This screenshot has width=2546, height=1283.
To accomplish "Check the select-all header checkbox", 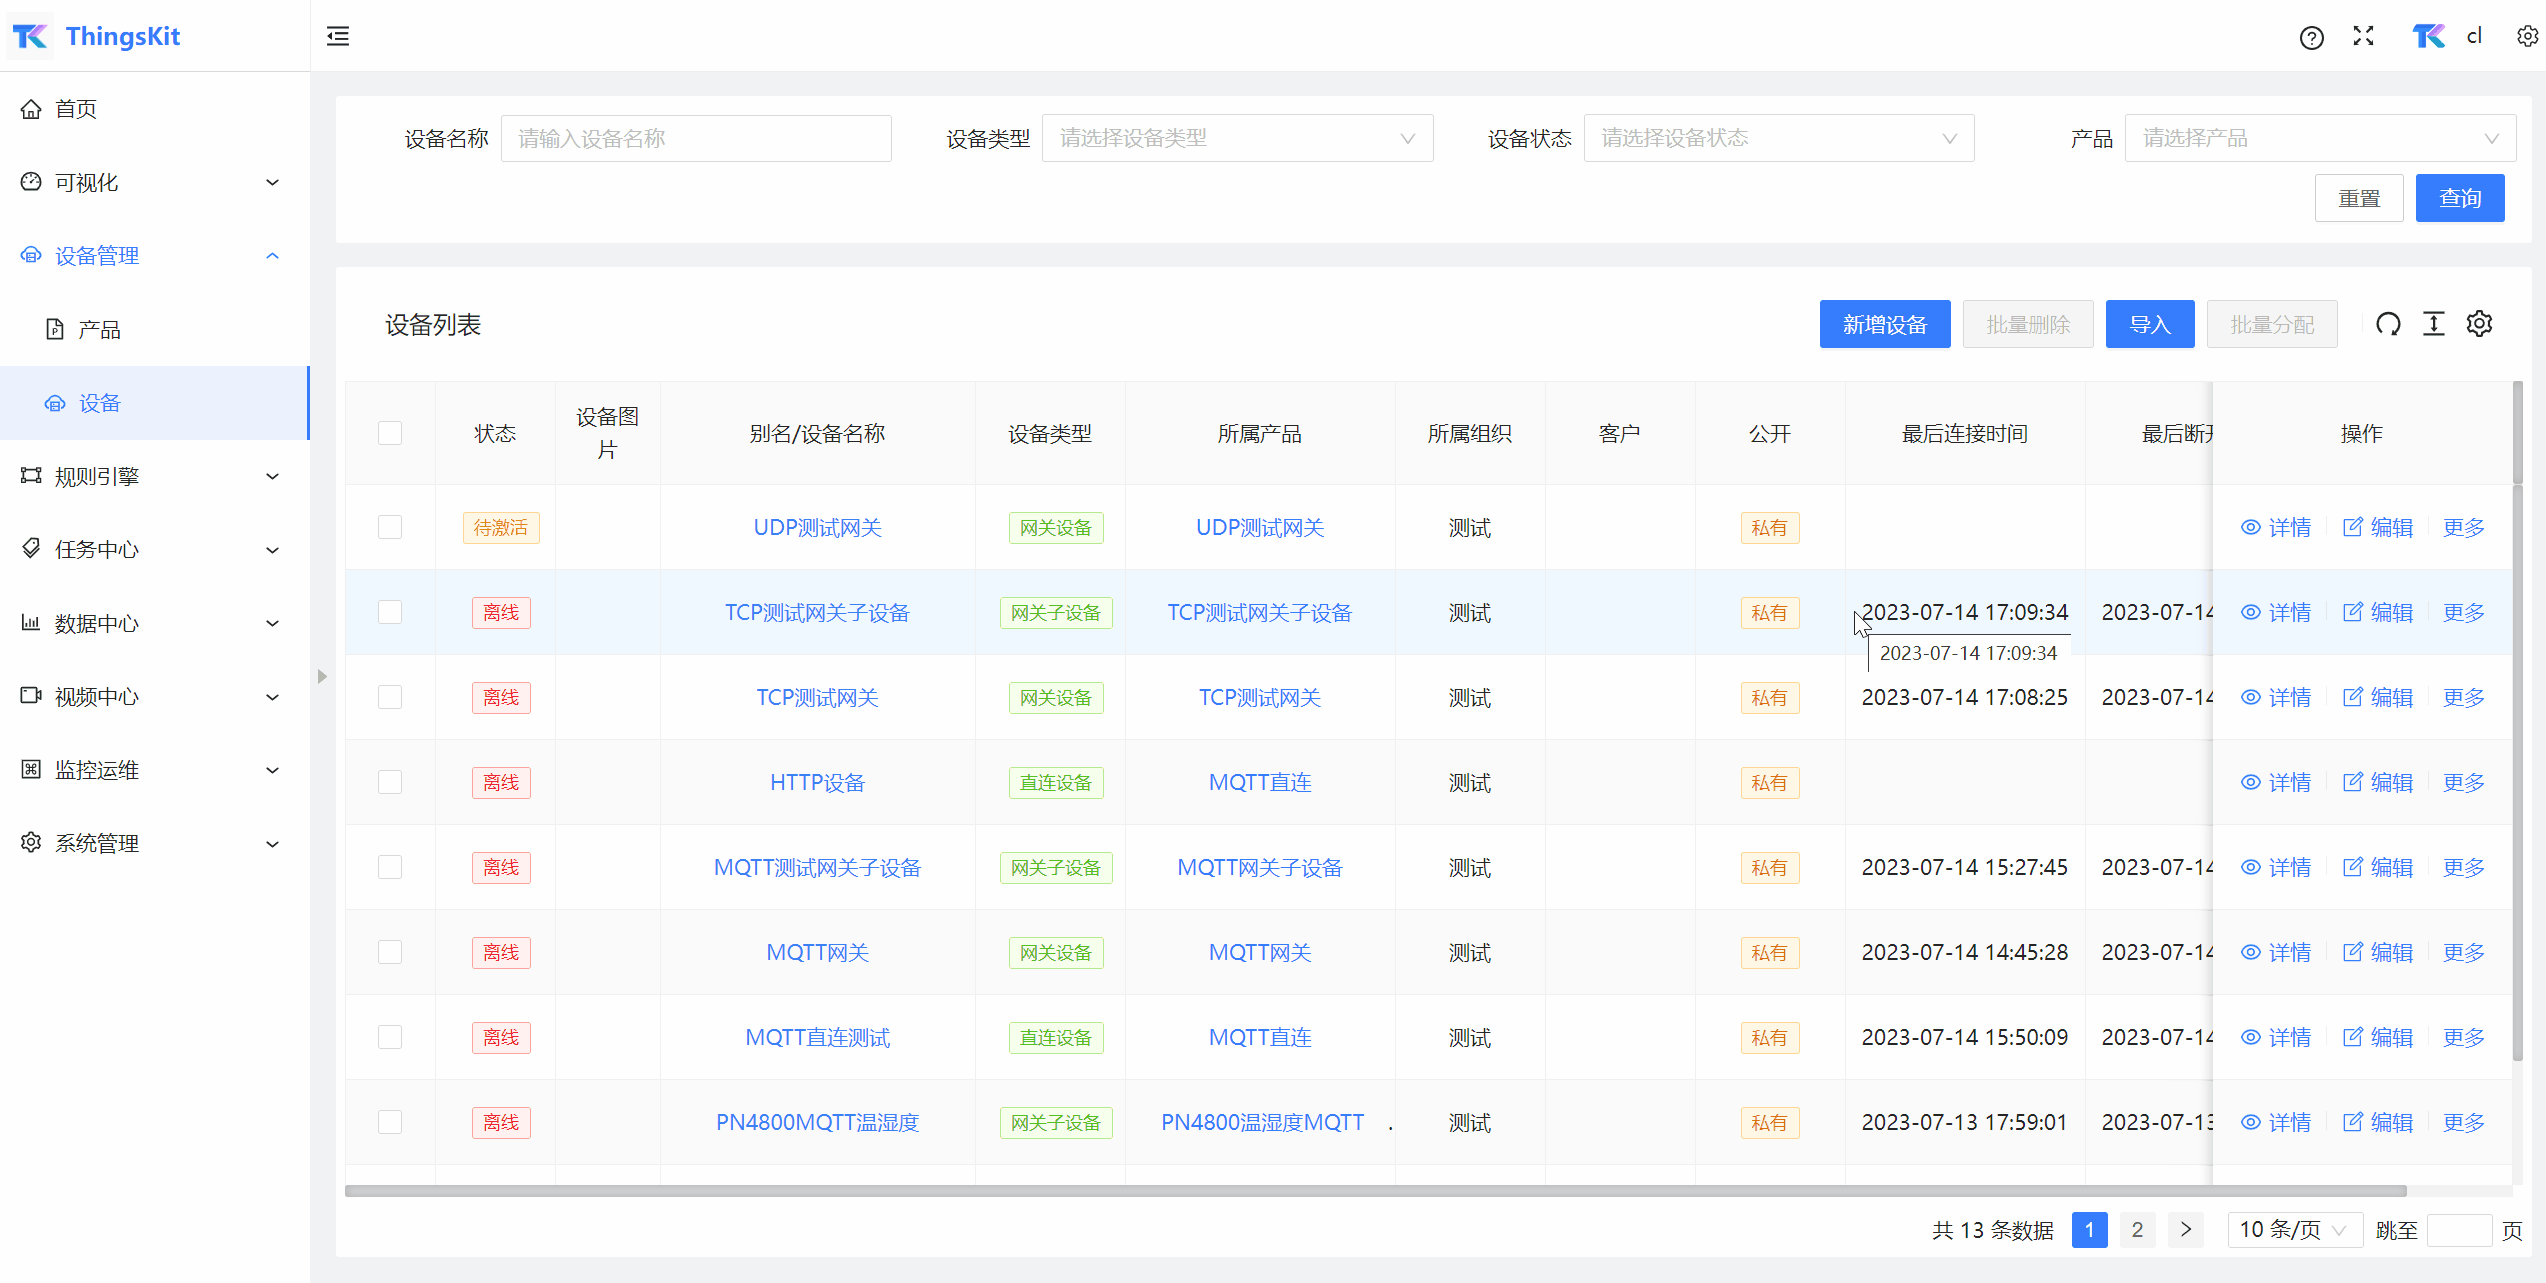I will click(x=390, y=433).
